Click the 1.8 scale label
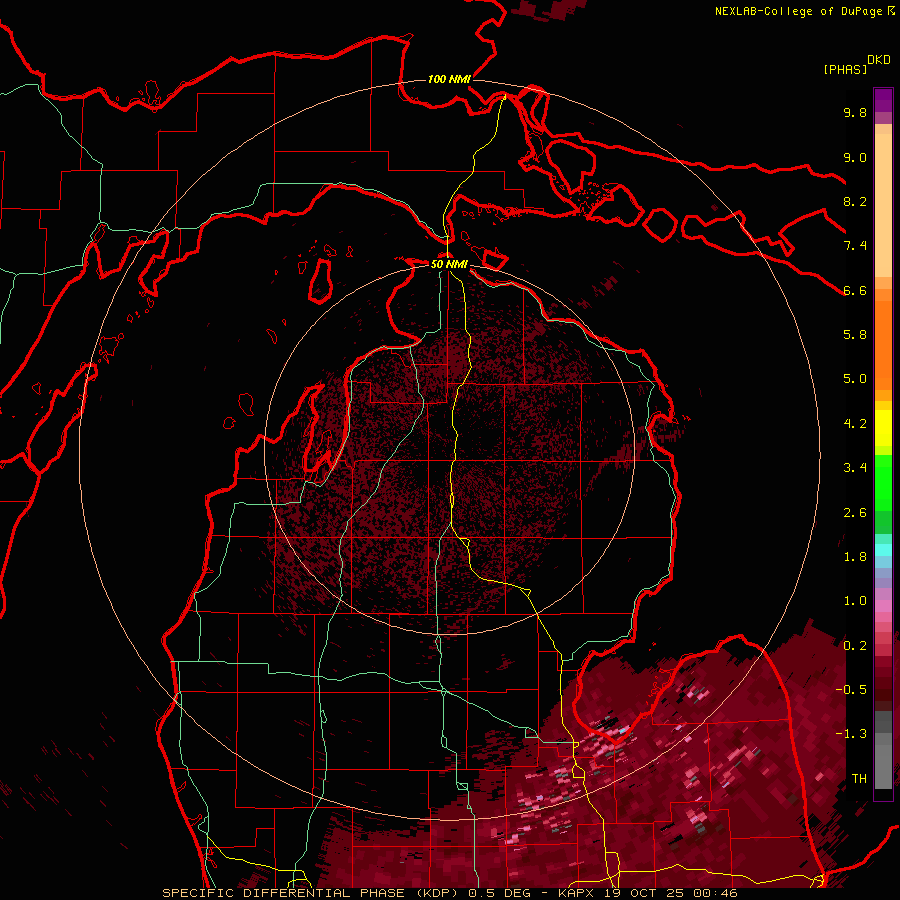 click(855, 557)
